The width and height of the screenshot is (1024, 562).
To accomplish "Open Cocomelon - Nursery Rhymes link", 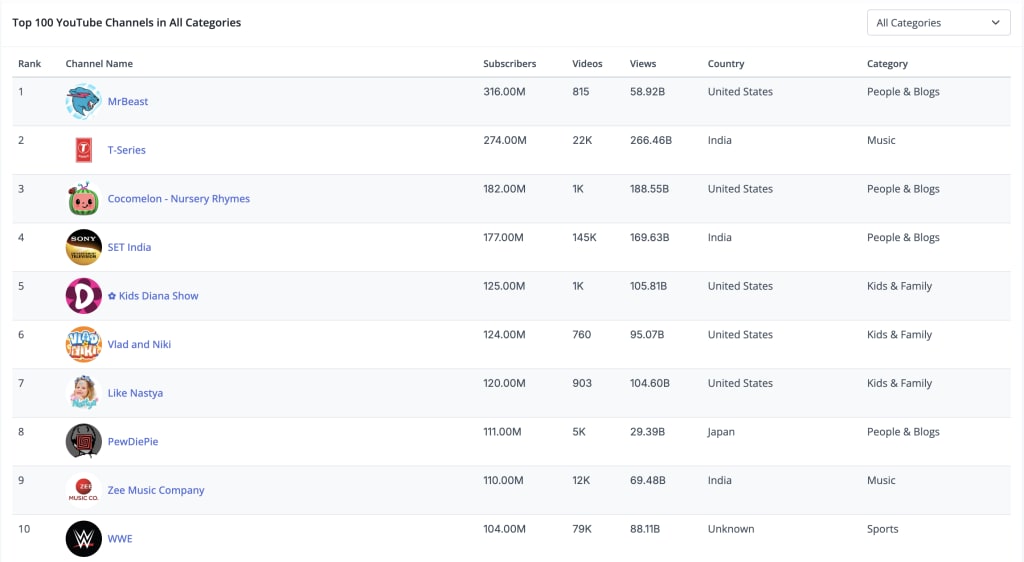I will tap(179, 198).
